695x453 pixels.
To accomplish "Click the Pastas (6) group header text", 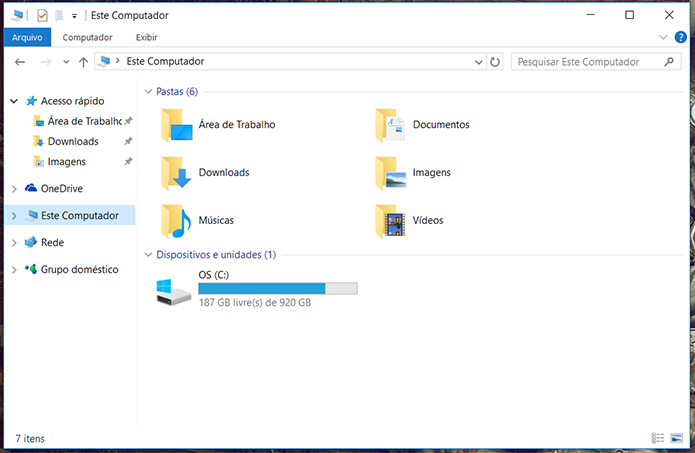I will 177,91.
